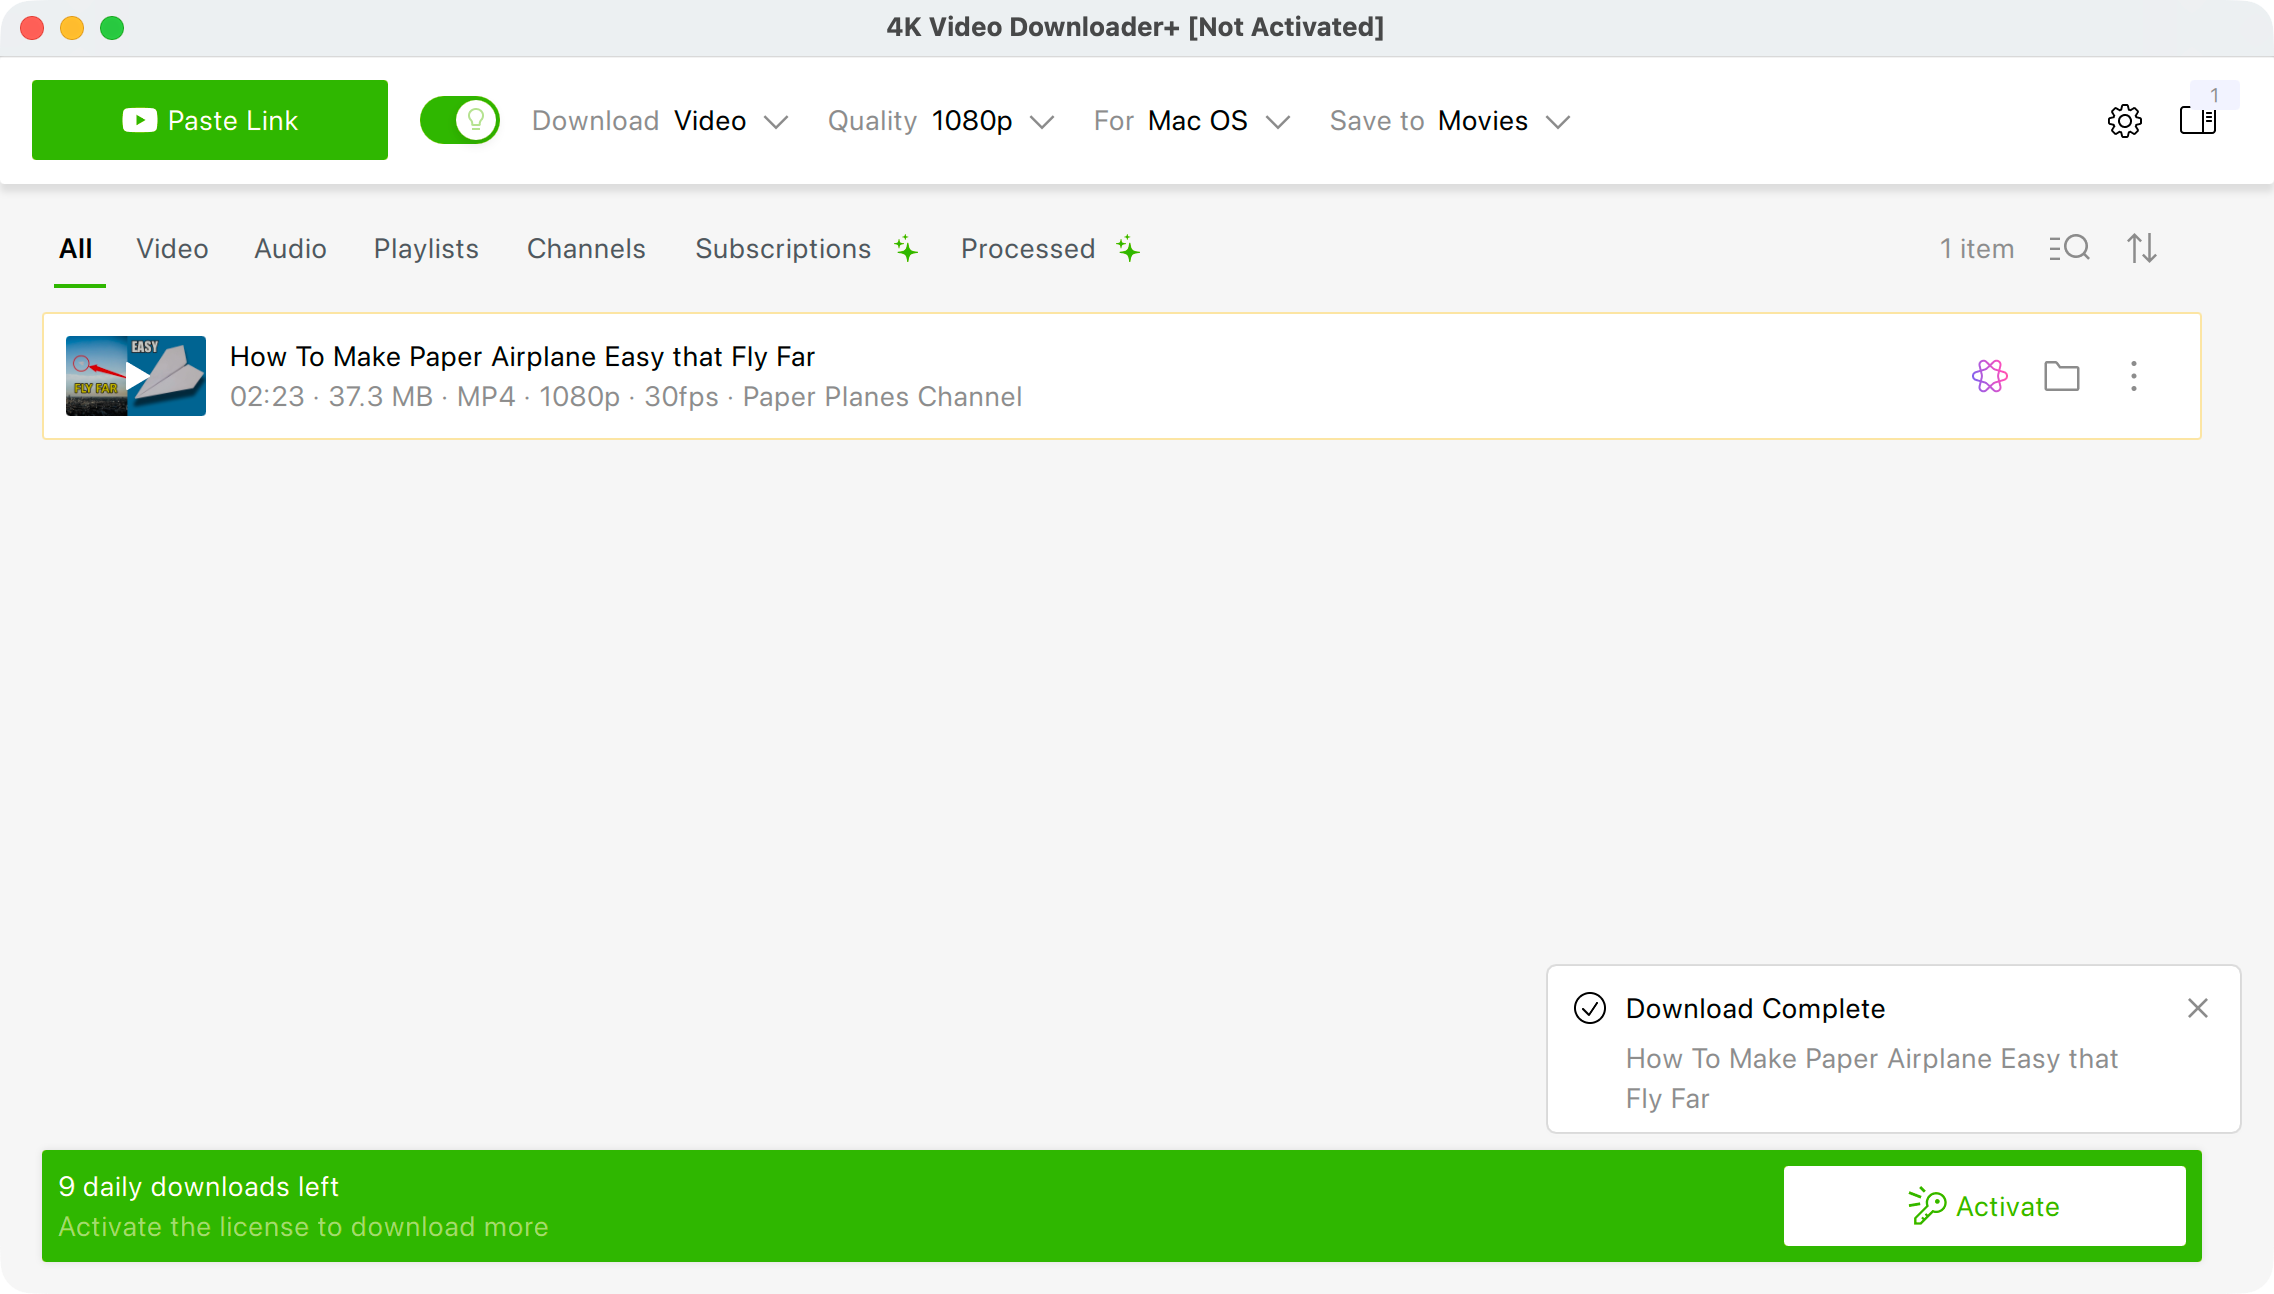Switch to the Audio tab
Image resolution: width=2274 pixels, height=1294 pixels.
point(290,248)
